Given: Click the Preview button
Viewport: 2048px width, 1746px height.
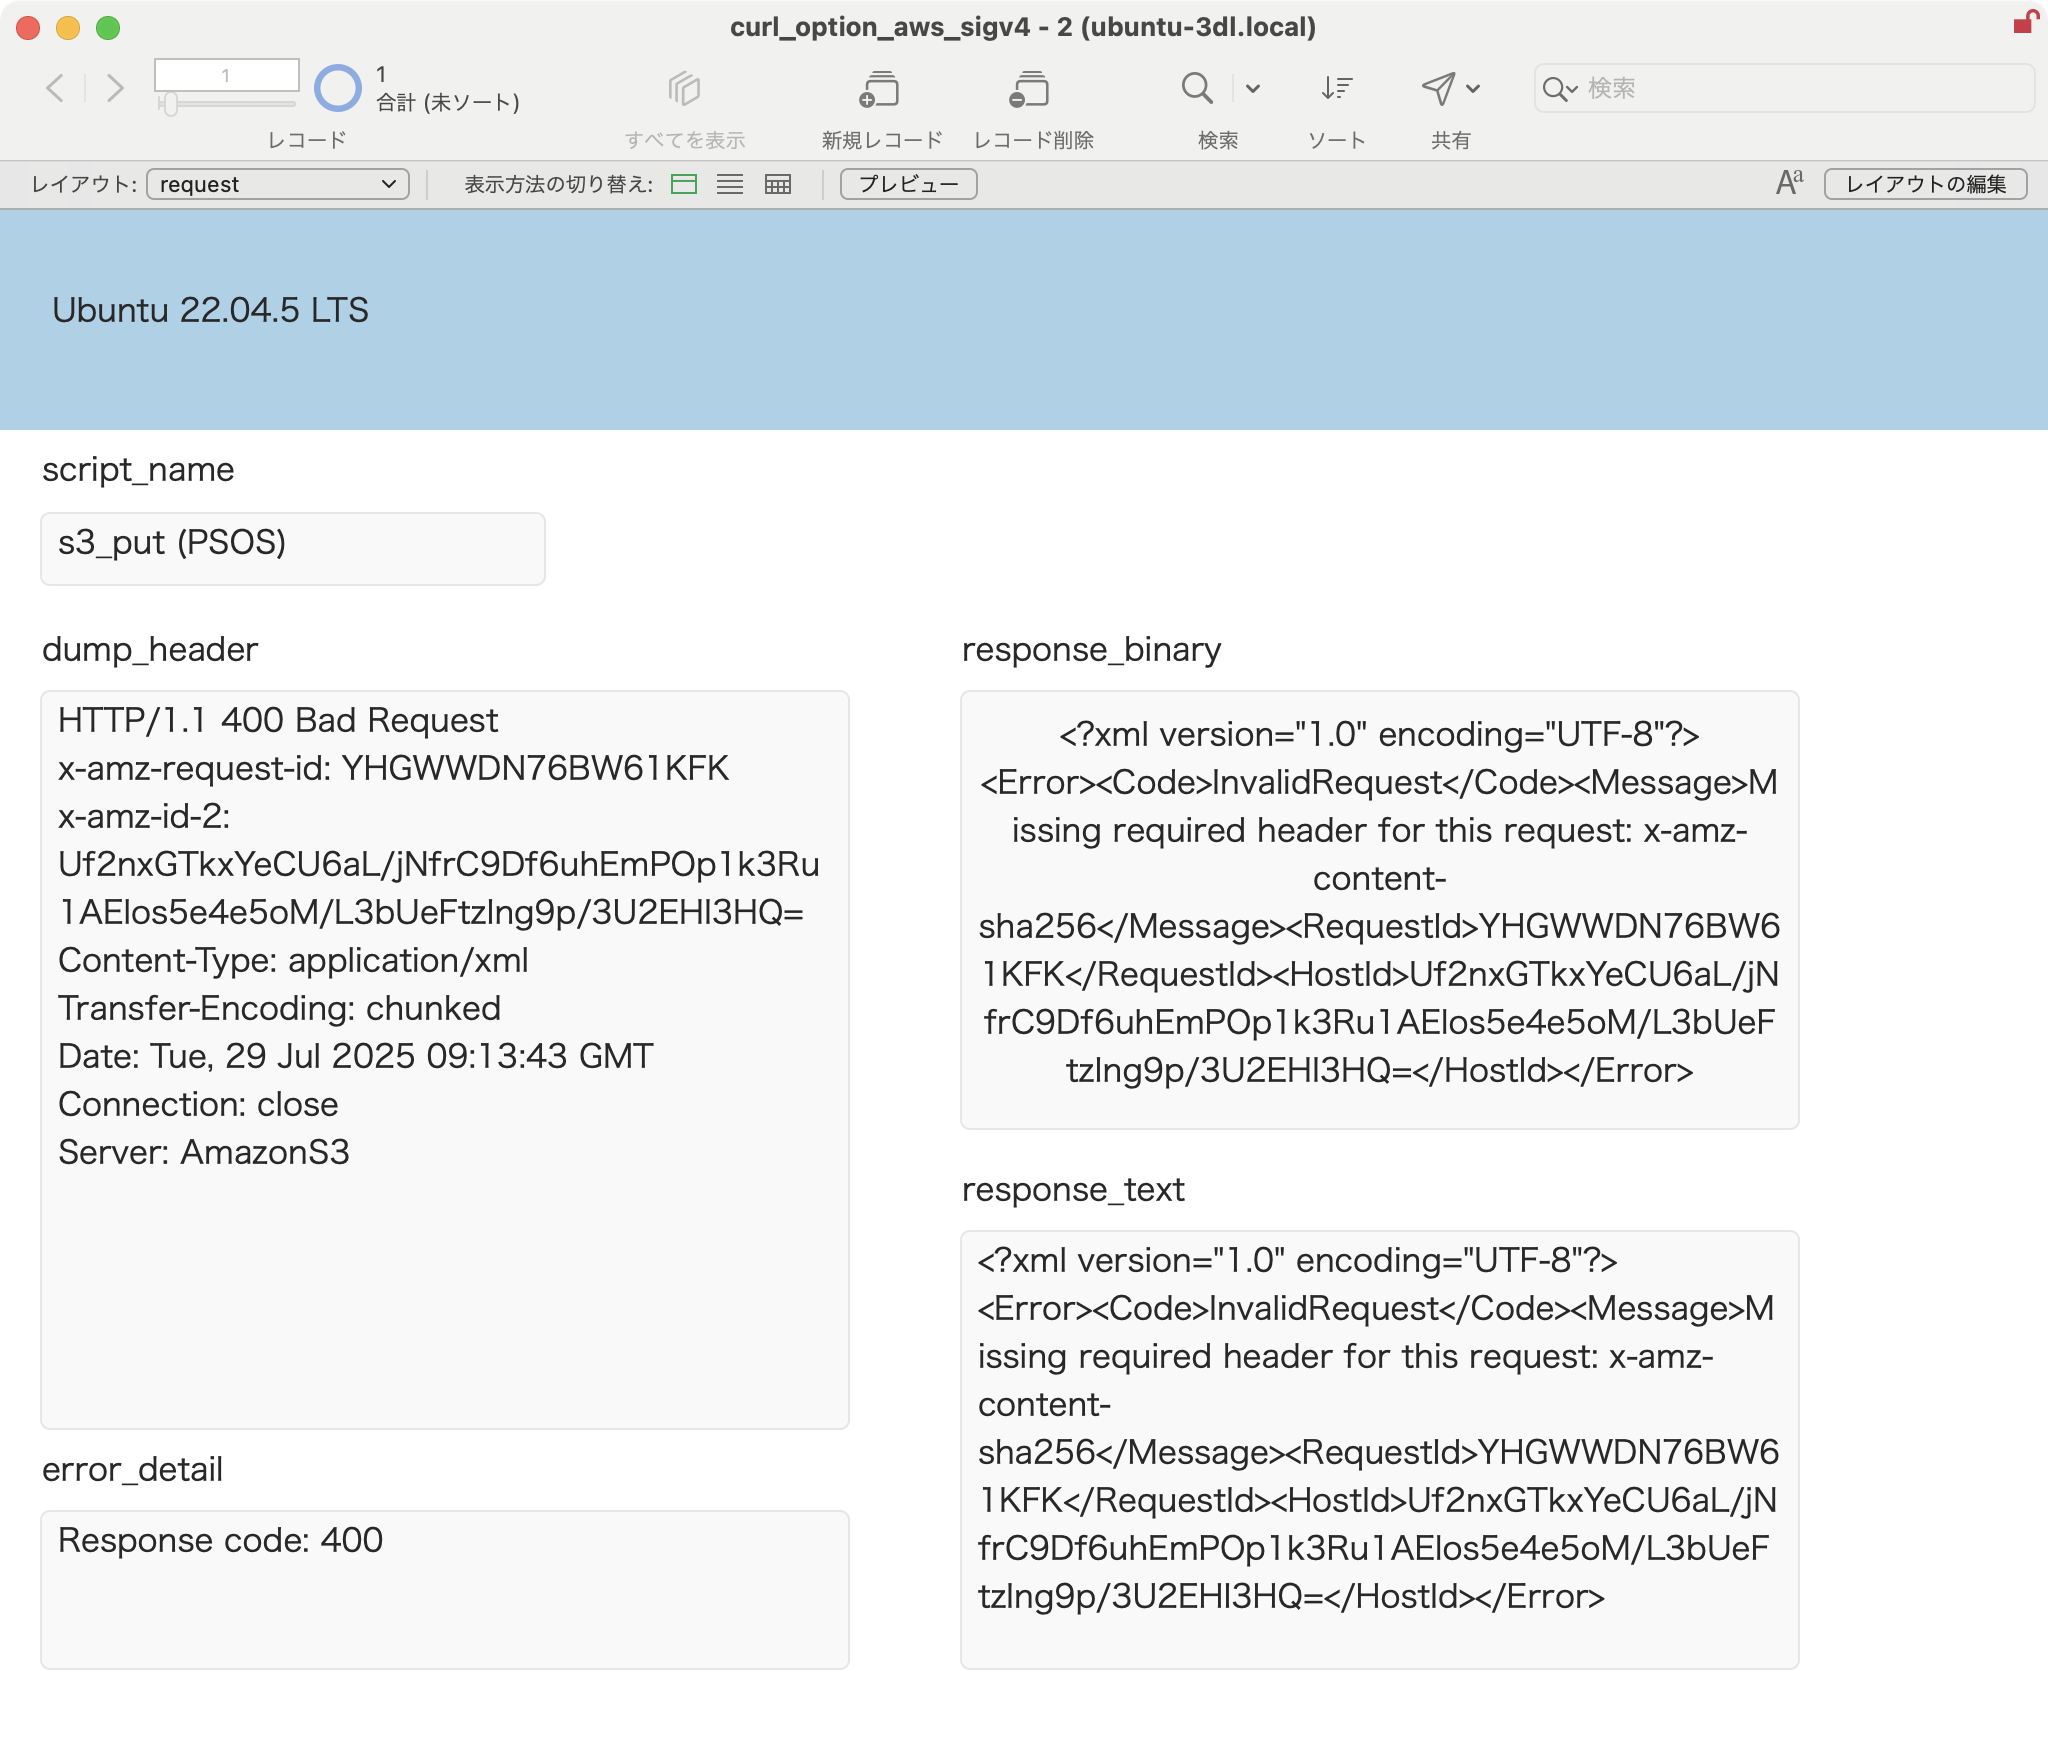Looking at the screenshot, I should [908, 184].
